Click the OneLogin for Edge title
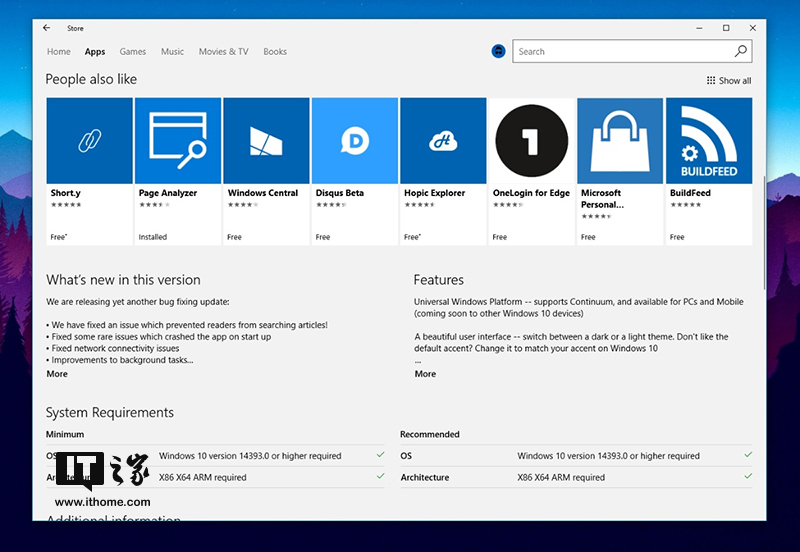The width and height of the screenshot is (800, 552). (x=531, y=193)
